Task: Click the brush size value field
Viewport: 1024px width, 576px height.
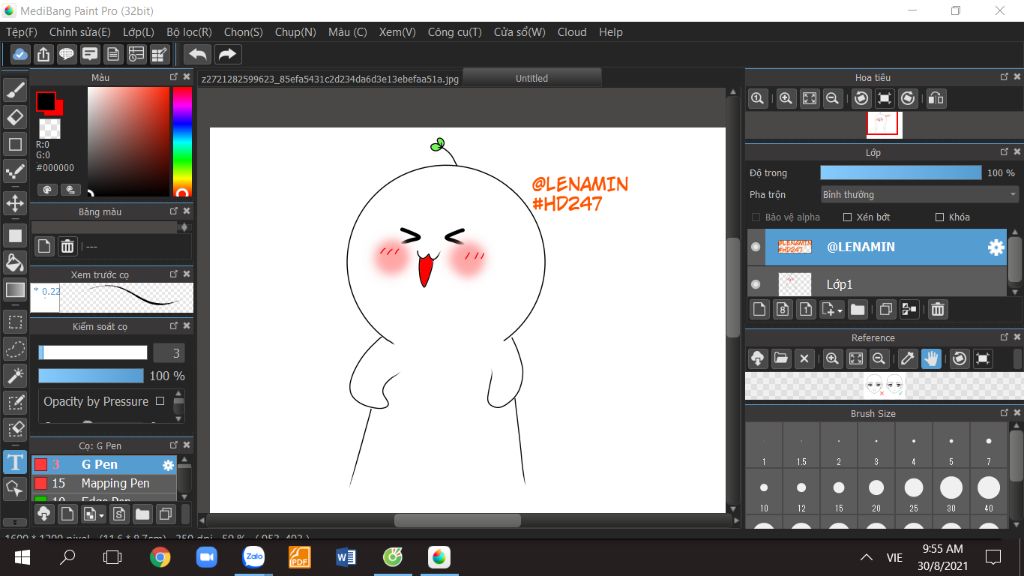Action: click(x=168, y=353)
